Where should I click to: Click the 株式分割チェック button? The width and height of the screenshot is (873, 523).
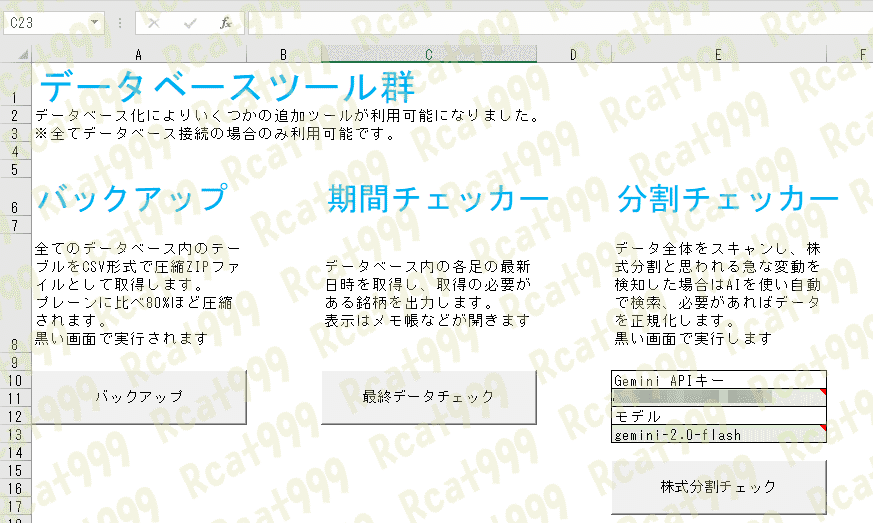pyautogui.click(x=719, y=487)
